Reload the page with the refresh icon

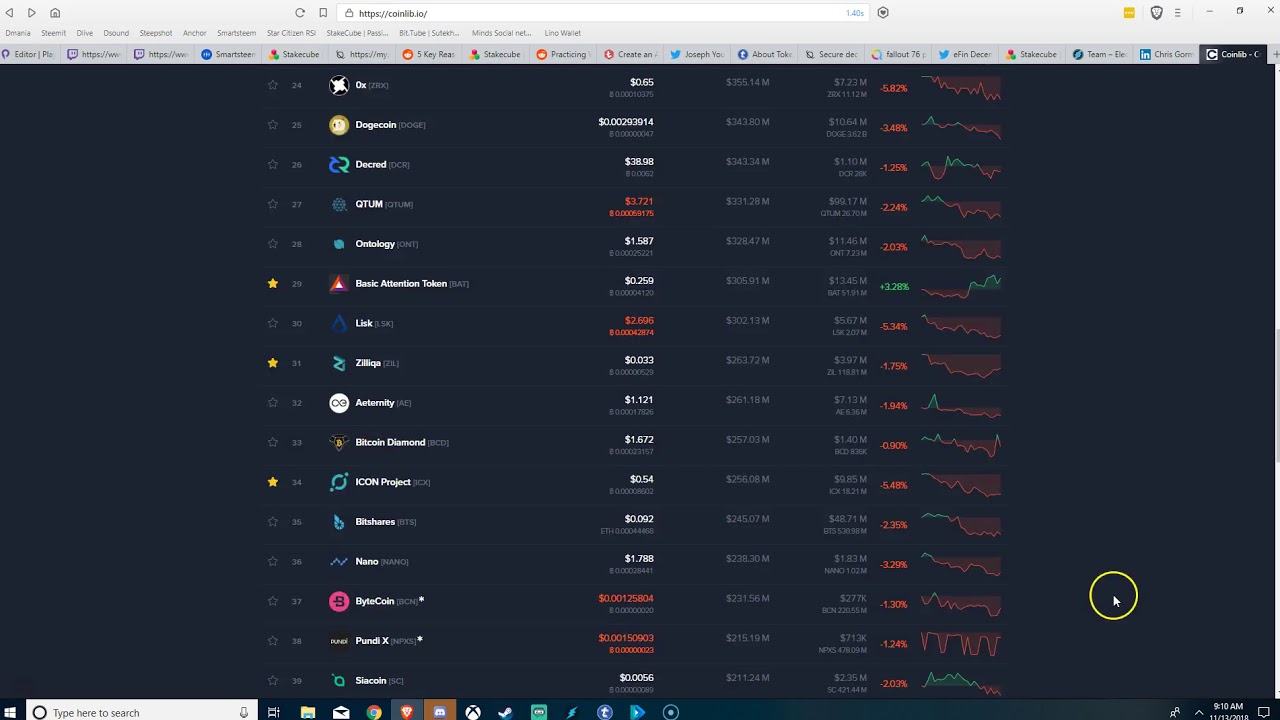tap(300, 13)
